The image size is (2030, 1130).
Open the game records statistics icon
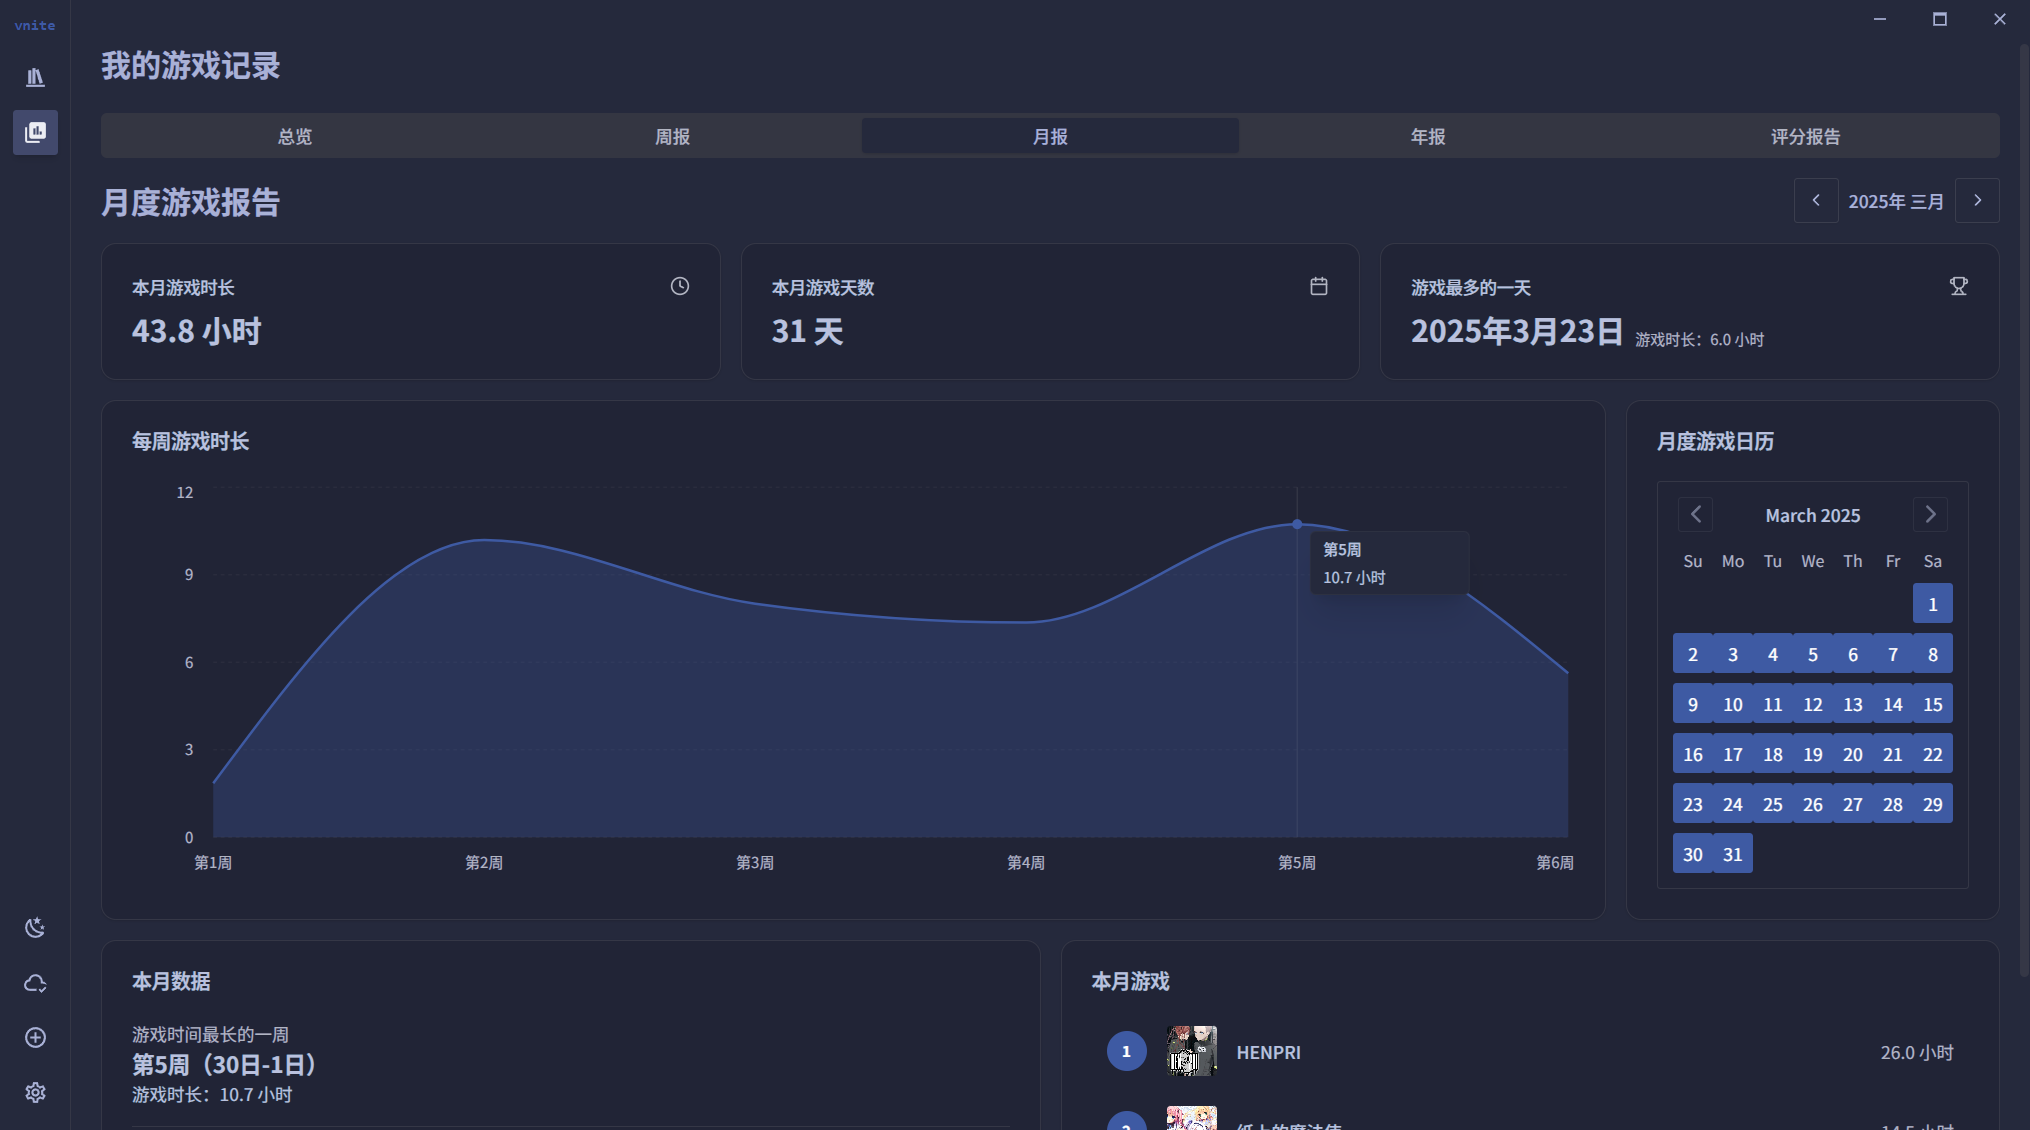point(35,132)
